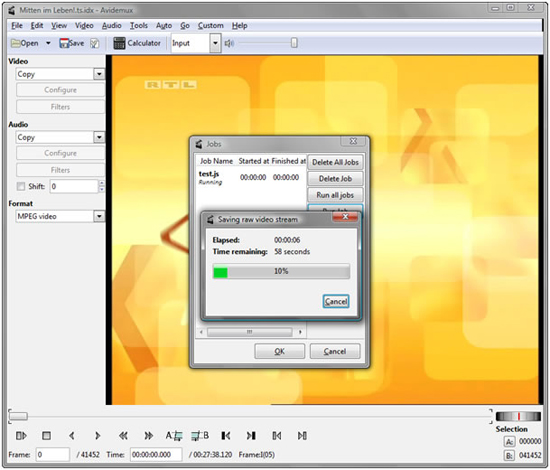Close the Saving raw video stream dialog

[345, 217]
